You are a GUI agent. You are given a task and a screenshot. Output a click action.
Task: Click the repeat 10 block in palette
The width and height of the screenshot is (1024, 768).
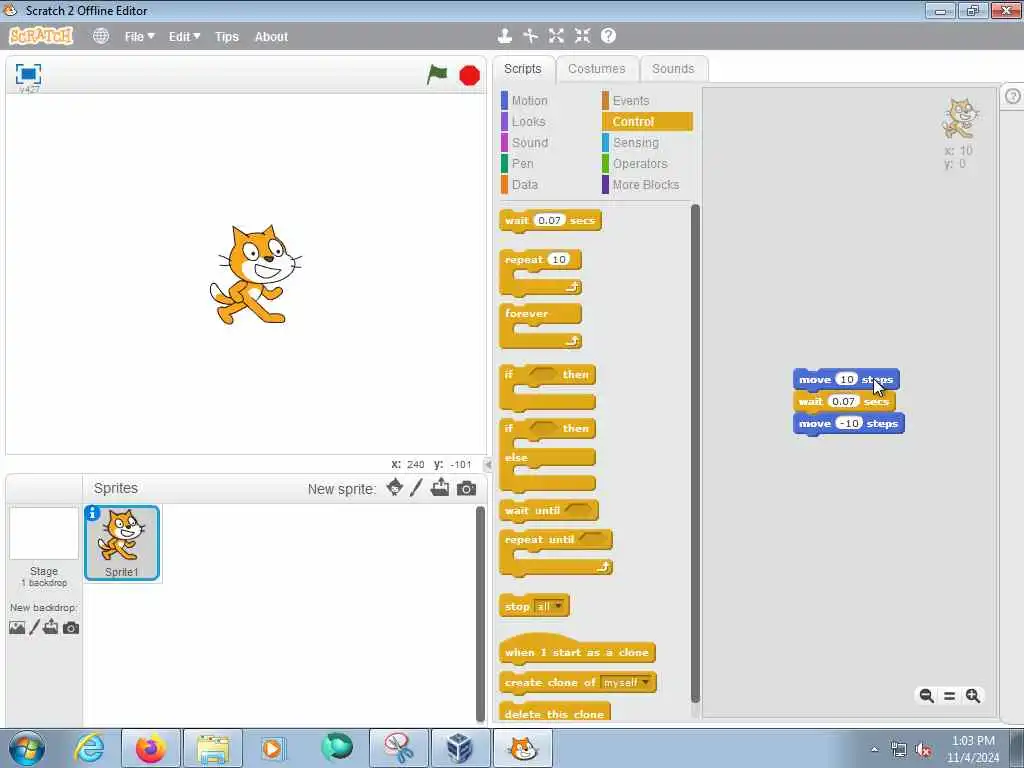click(x=523, y=260)
